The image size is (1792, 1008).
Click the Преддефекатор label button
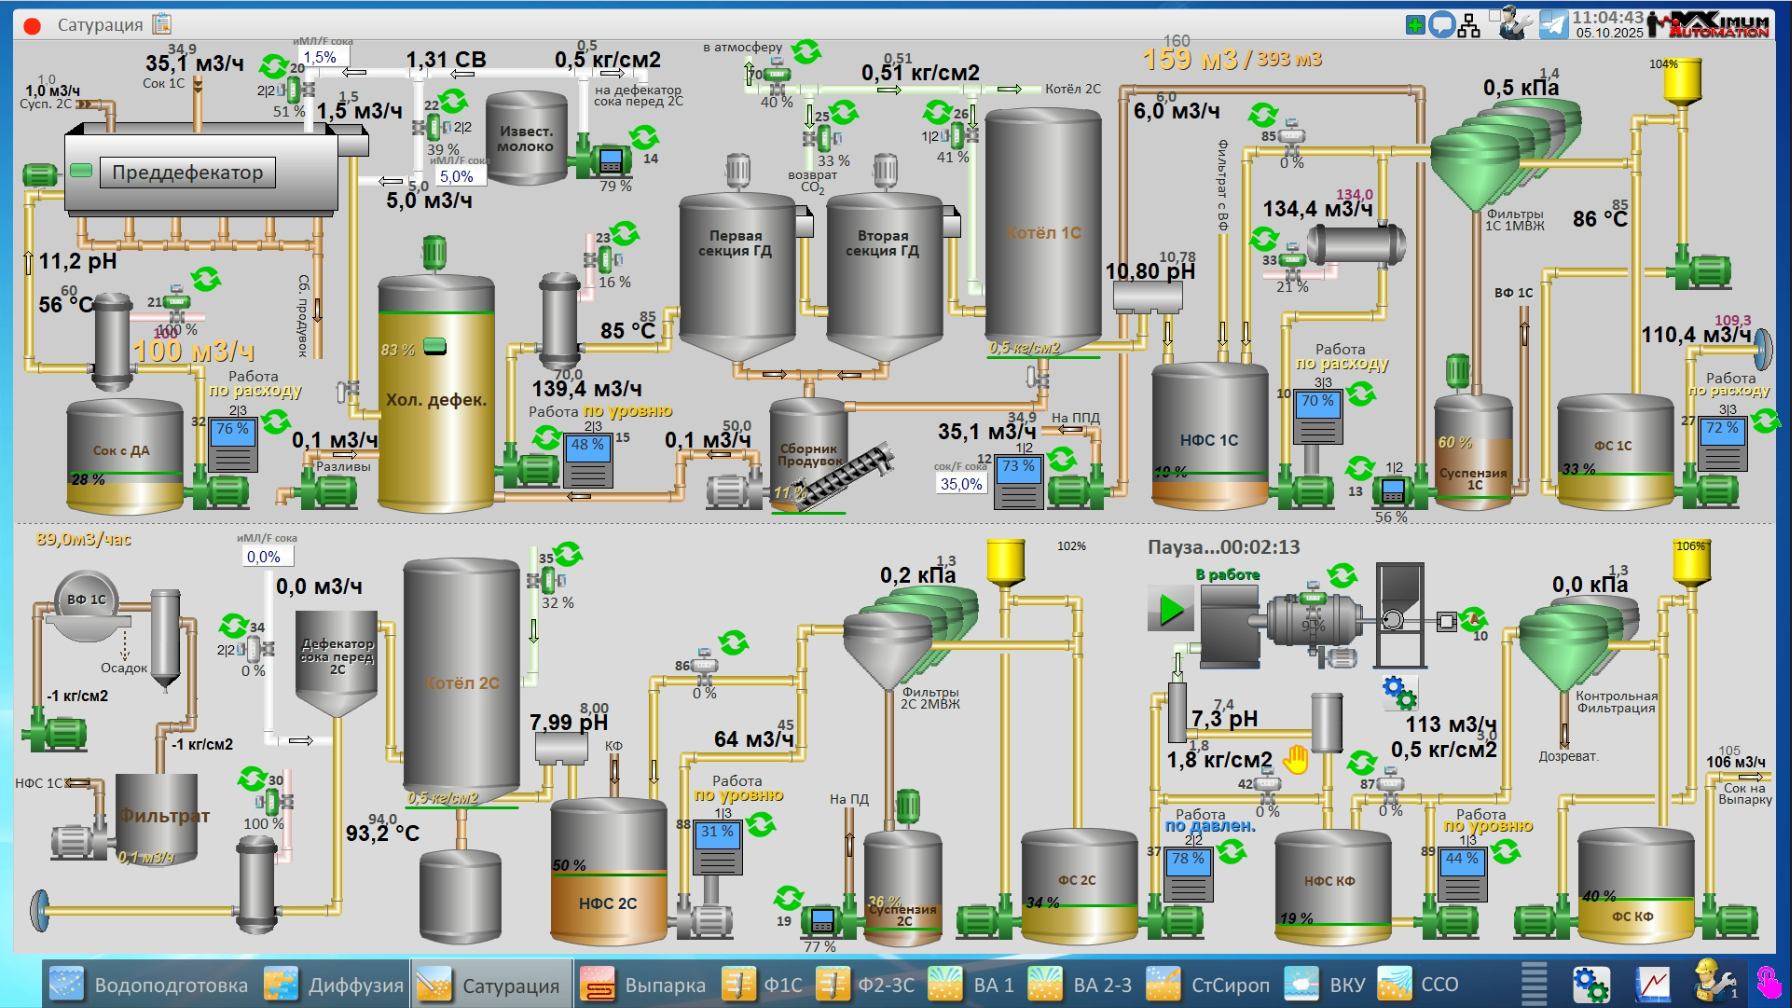click(187, 173)
